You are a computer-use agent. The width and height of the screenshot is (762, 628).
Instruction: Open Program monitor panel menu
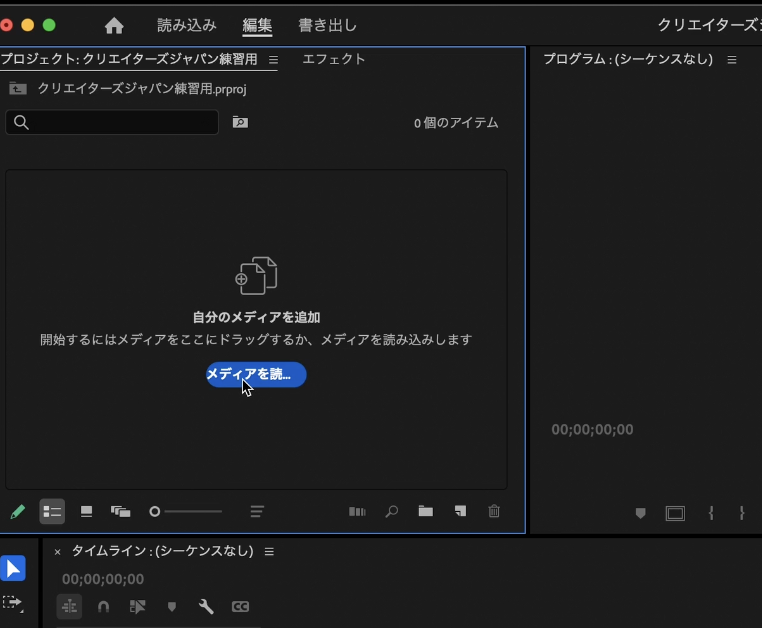coord(732,60)
